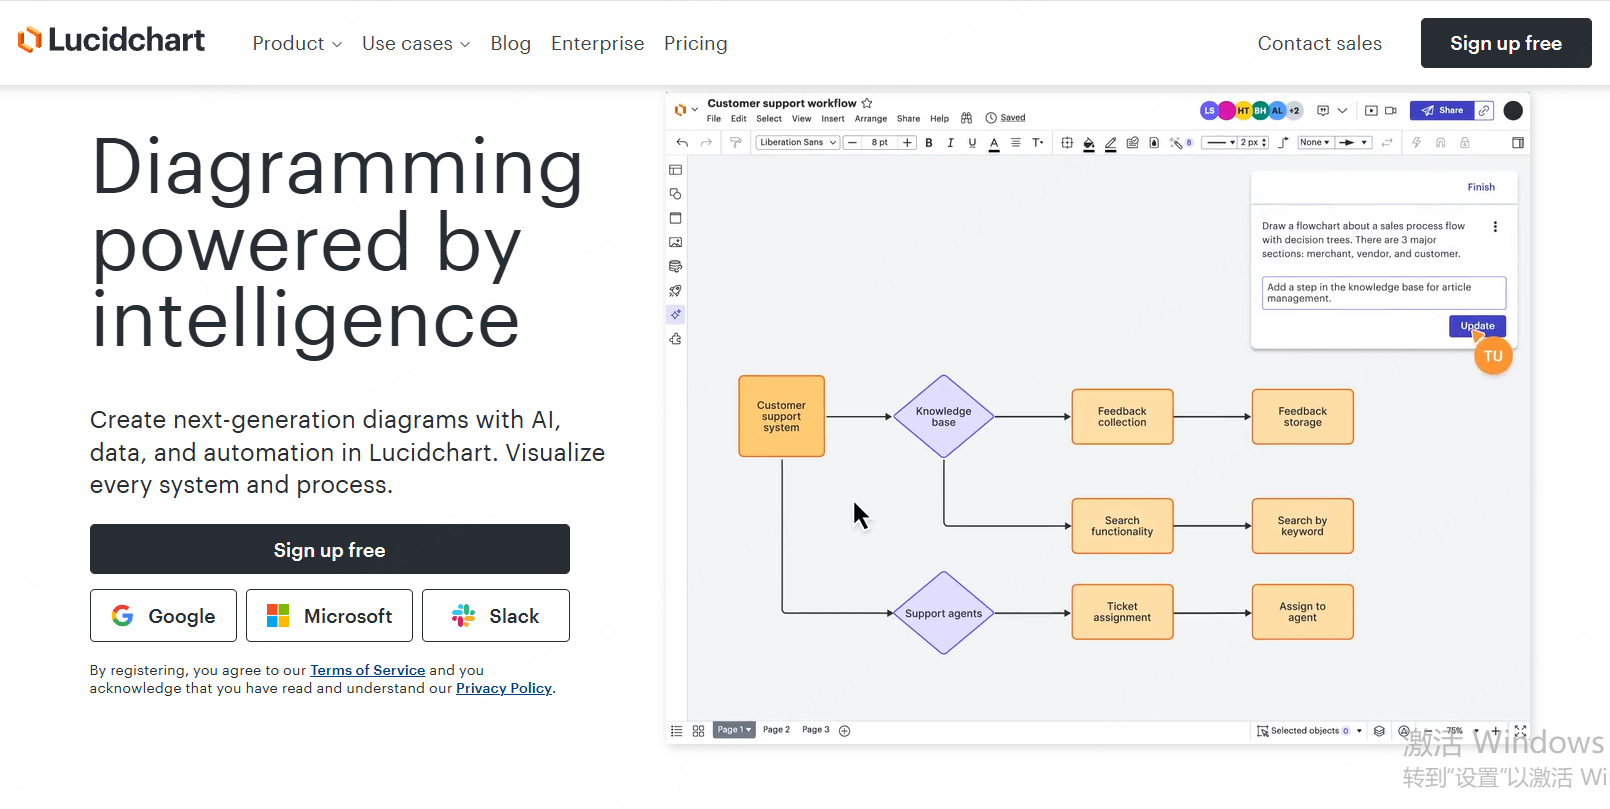Click the Update button in the AI panel
This screenshot has height=809, width=1610.
click(x=1477, y=326)
